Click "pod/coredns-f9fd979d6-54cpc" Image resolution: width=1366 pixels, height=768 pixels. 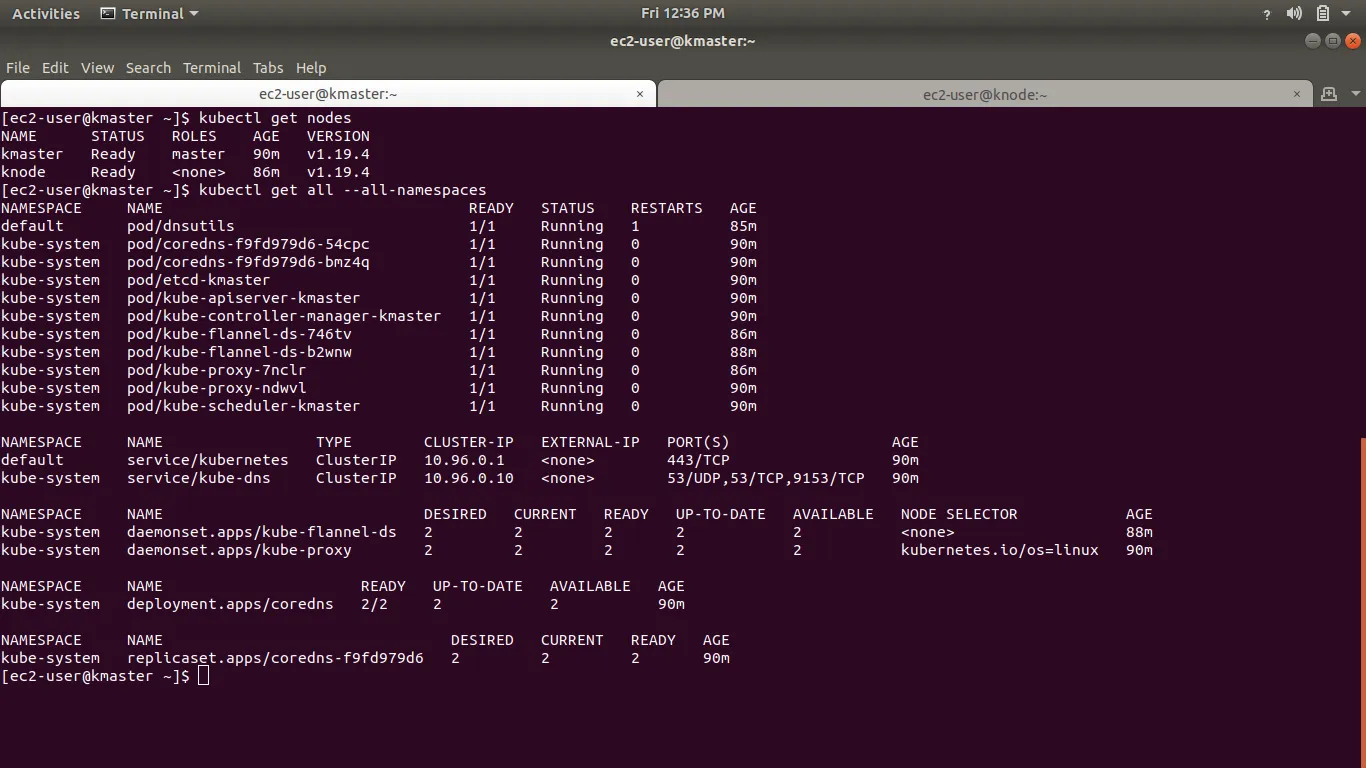pyautogui.click(x=248, y=244)
